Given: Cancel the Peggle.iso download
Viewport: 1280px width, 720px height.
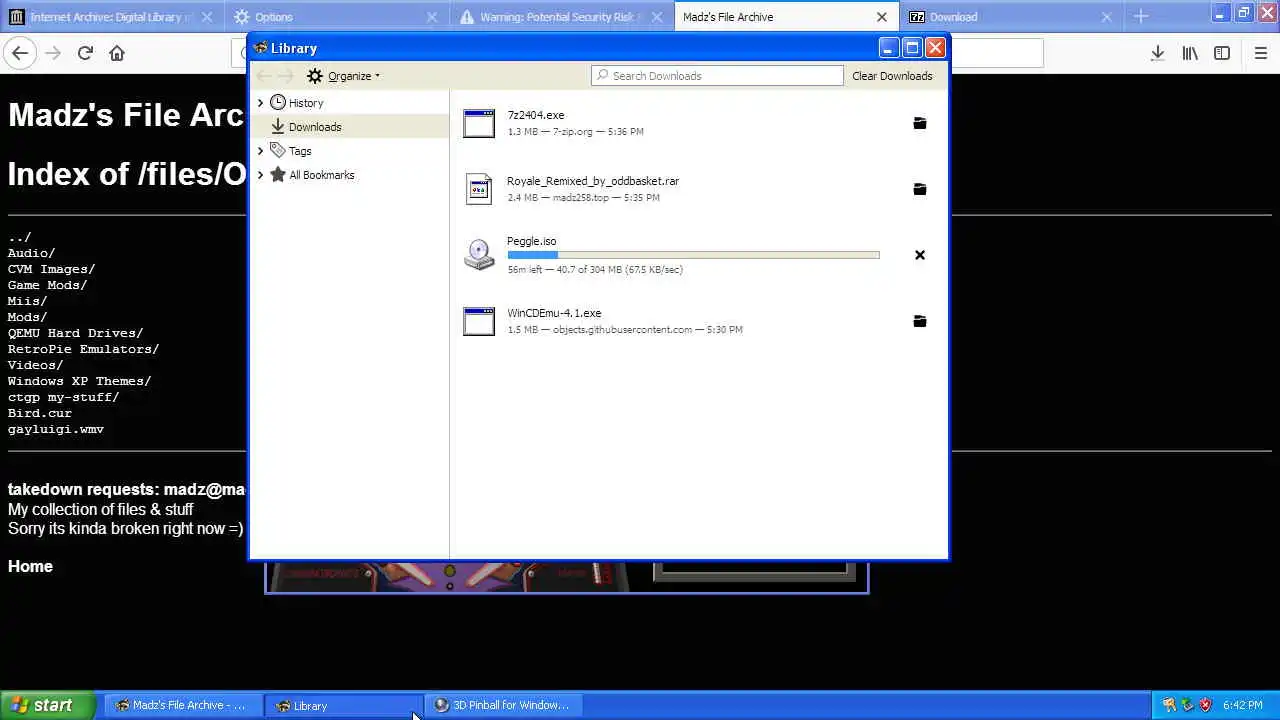Looking at the screenshot, I should coord(920,255).
